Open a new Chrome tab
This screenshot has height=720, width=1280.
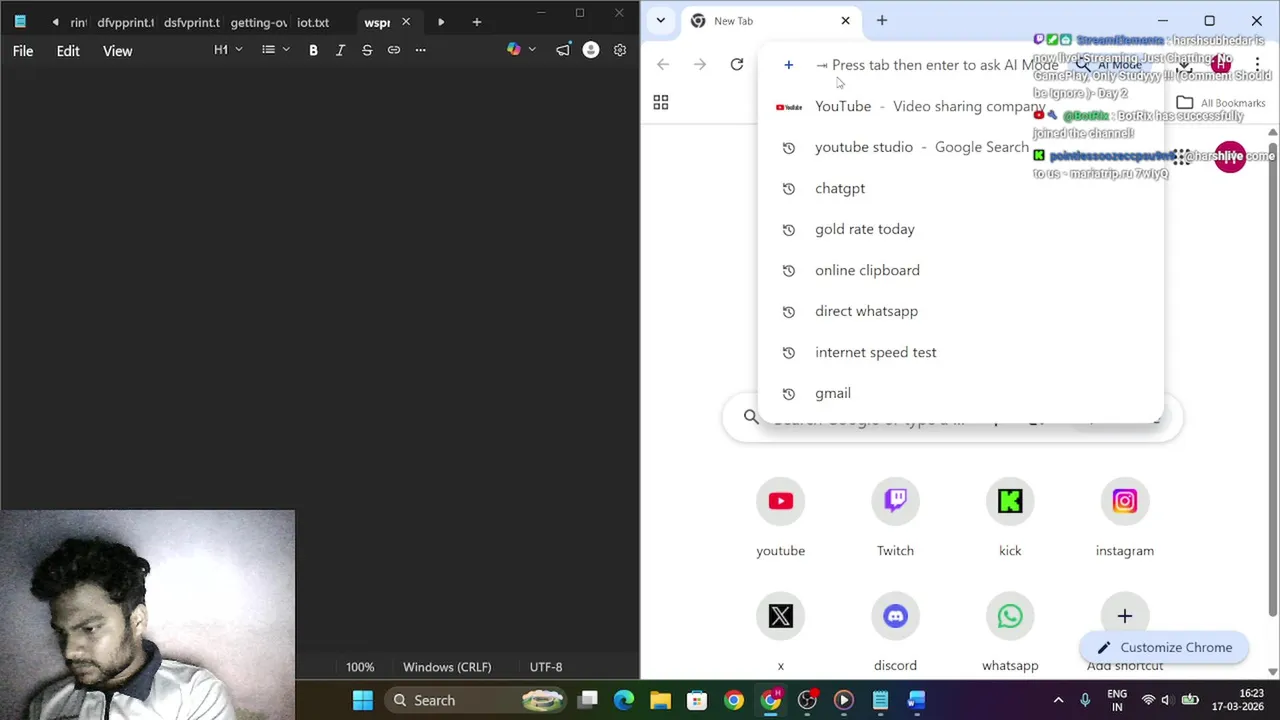[882, 20]
